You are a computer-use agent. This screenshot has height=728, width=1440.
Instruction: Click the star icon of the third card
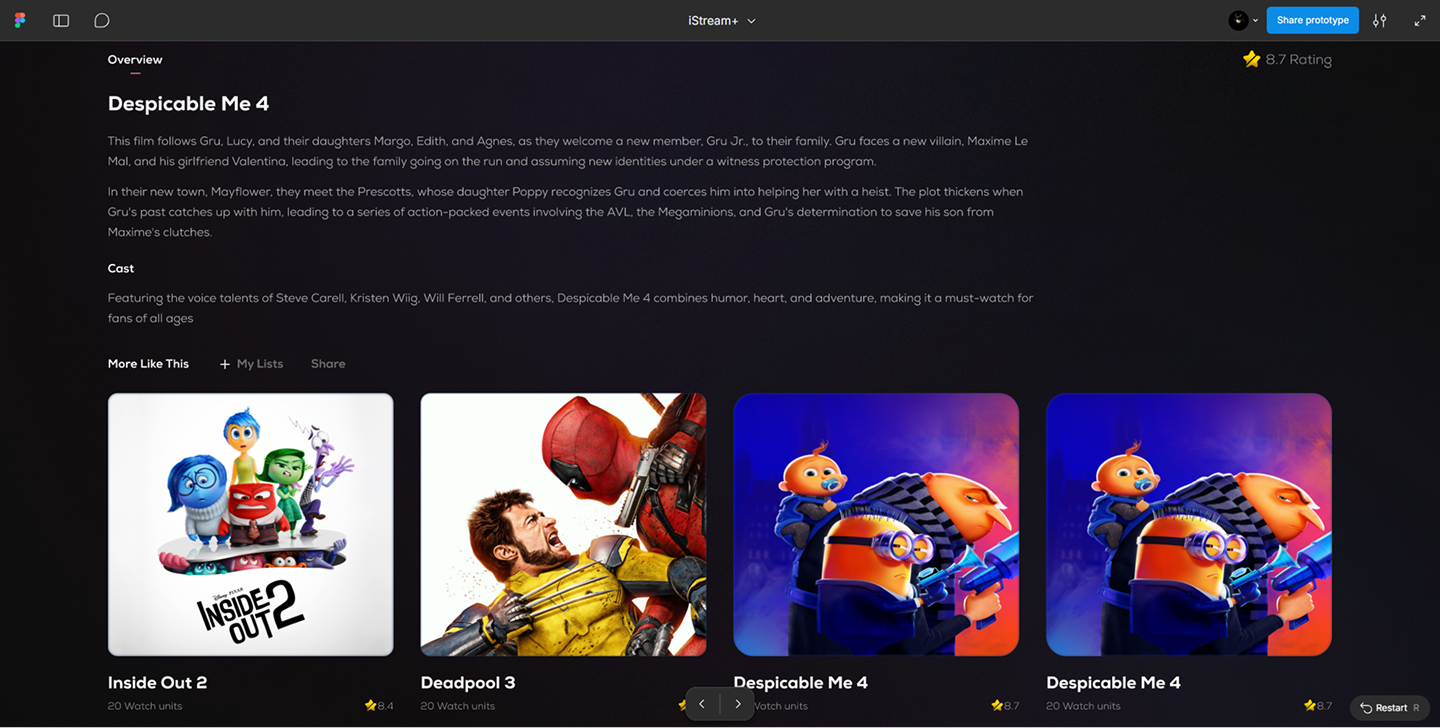tap(997, 705)
